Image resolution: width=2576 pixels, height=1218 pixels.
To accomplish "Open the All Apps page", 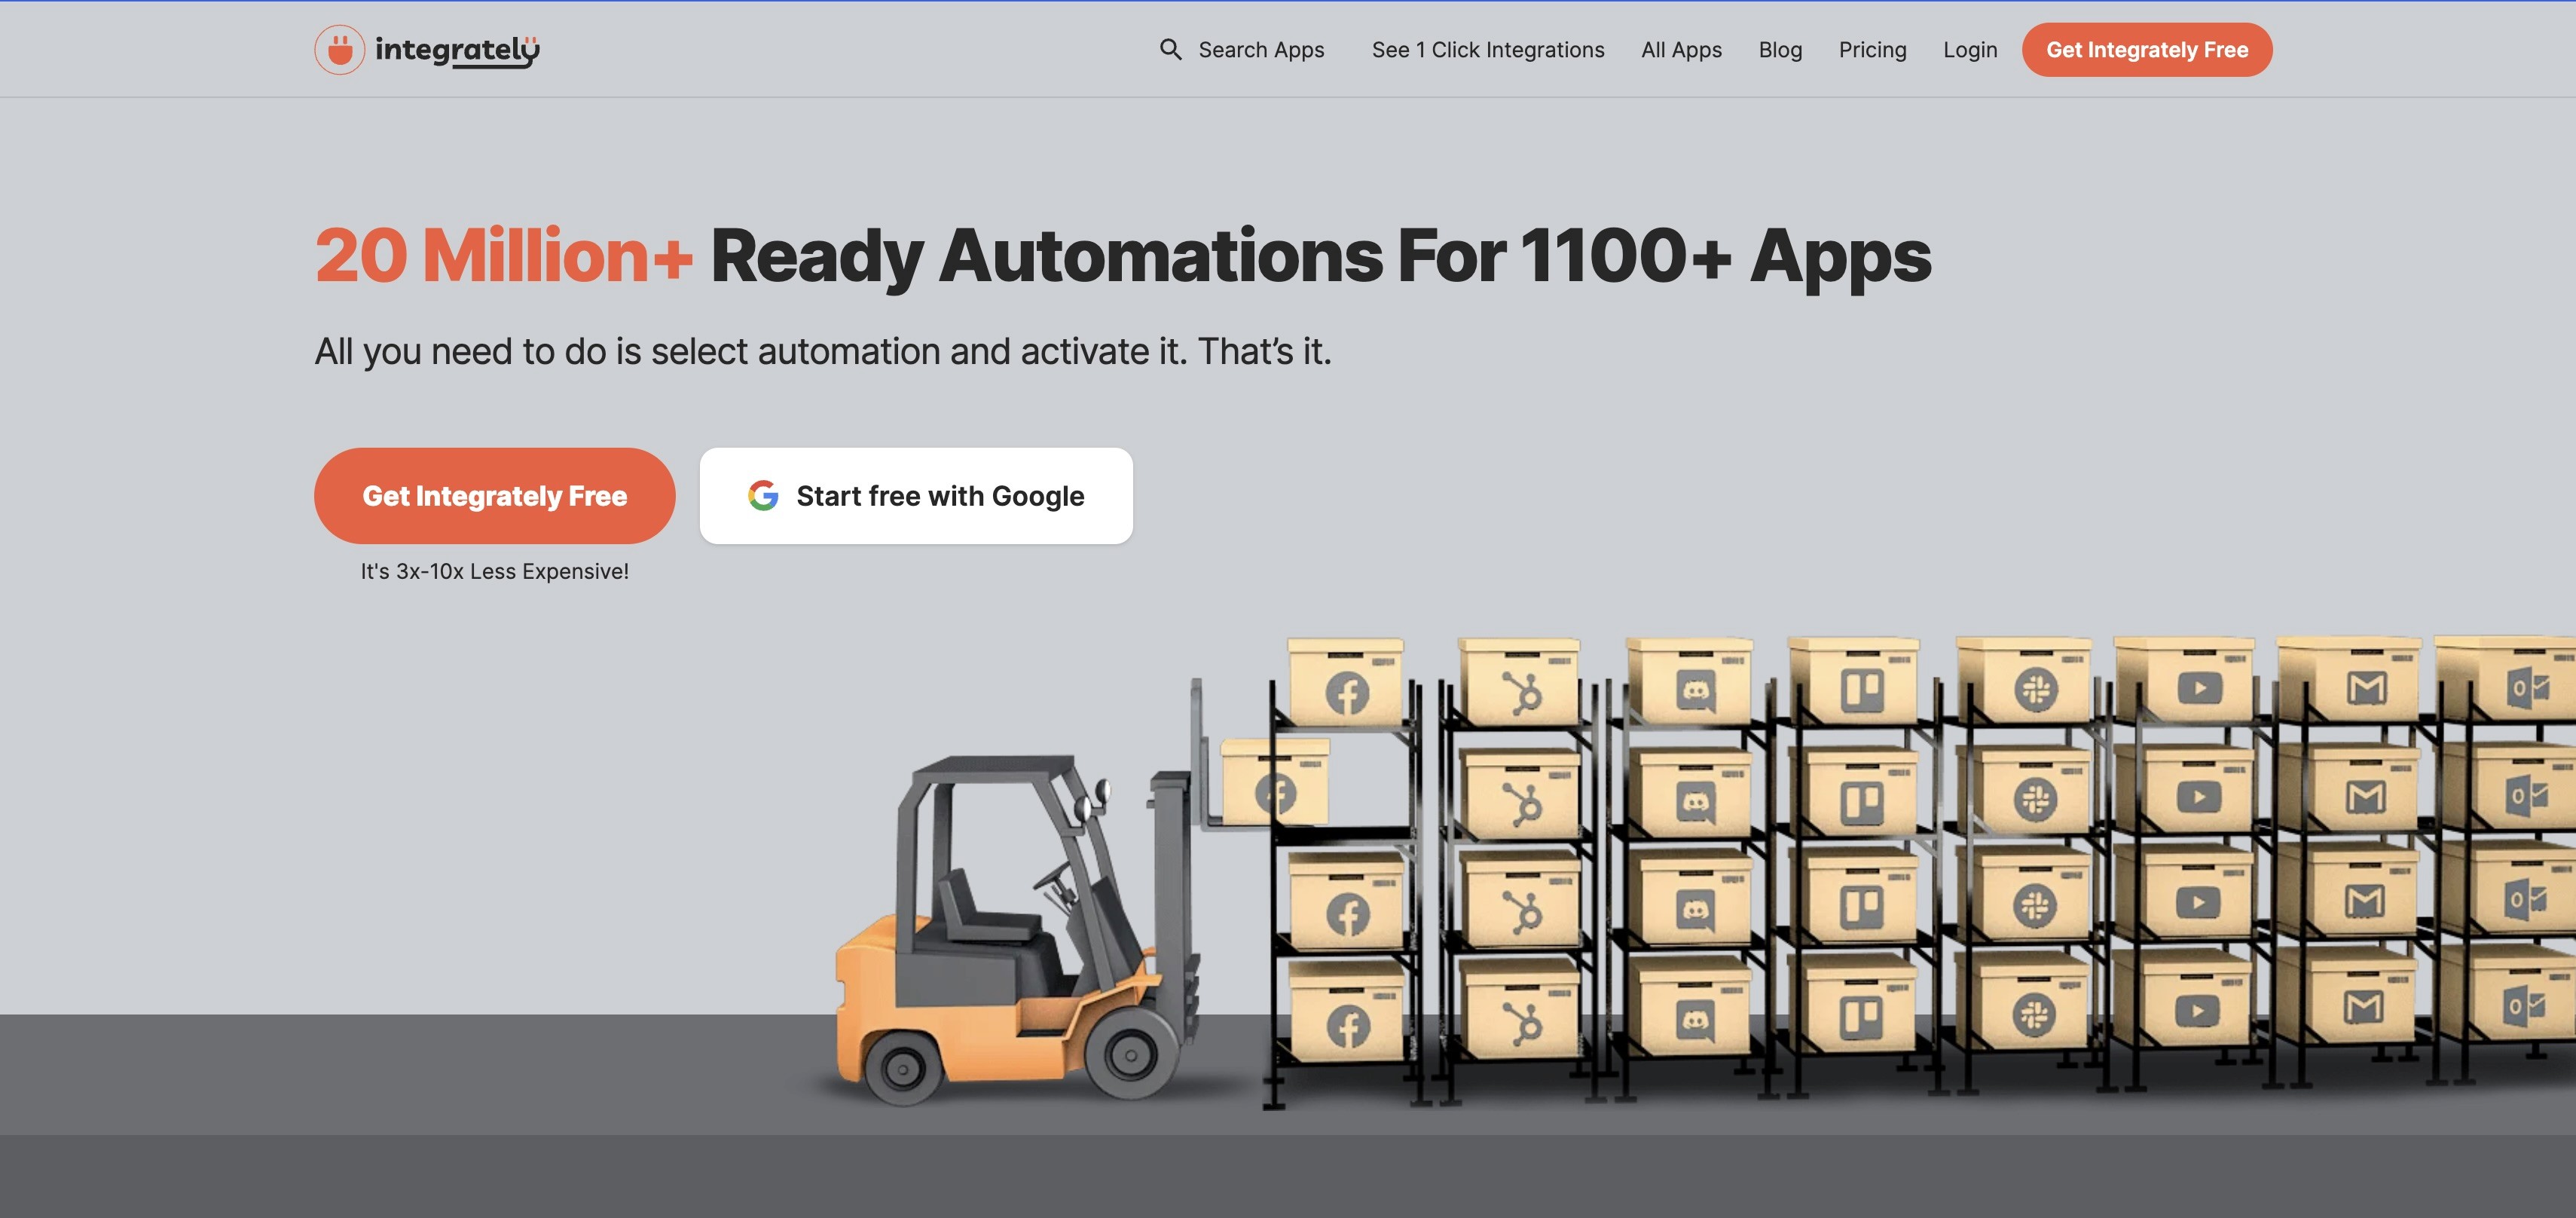I will pos(1680,50).
